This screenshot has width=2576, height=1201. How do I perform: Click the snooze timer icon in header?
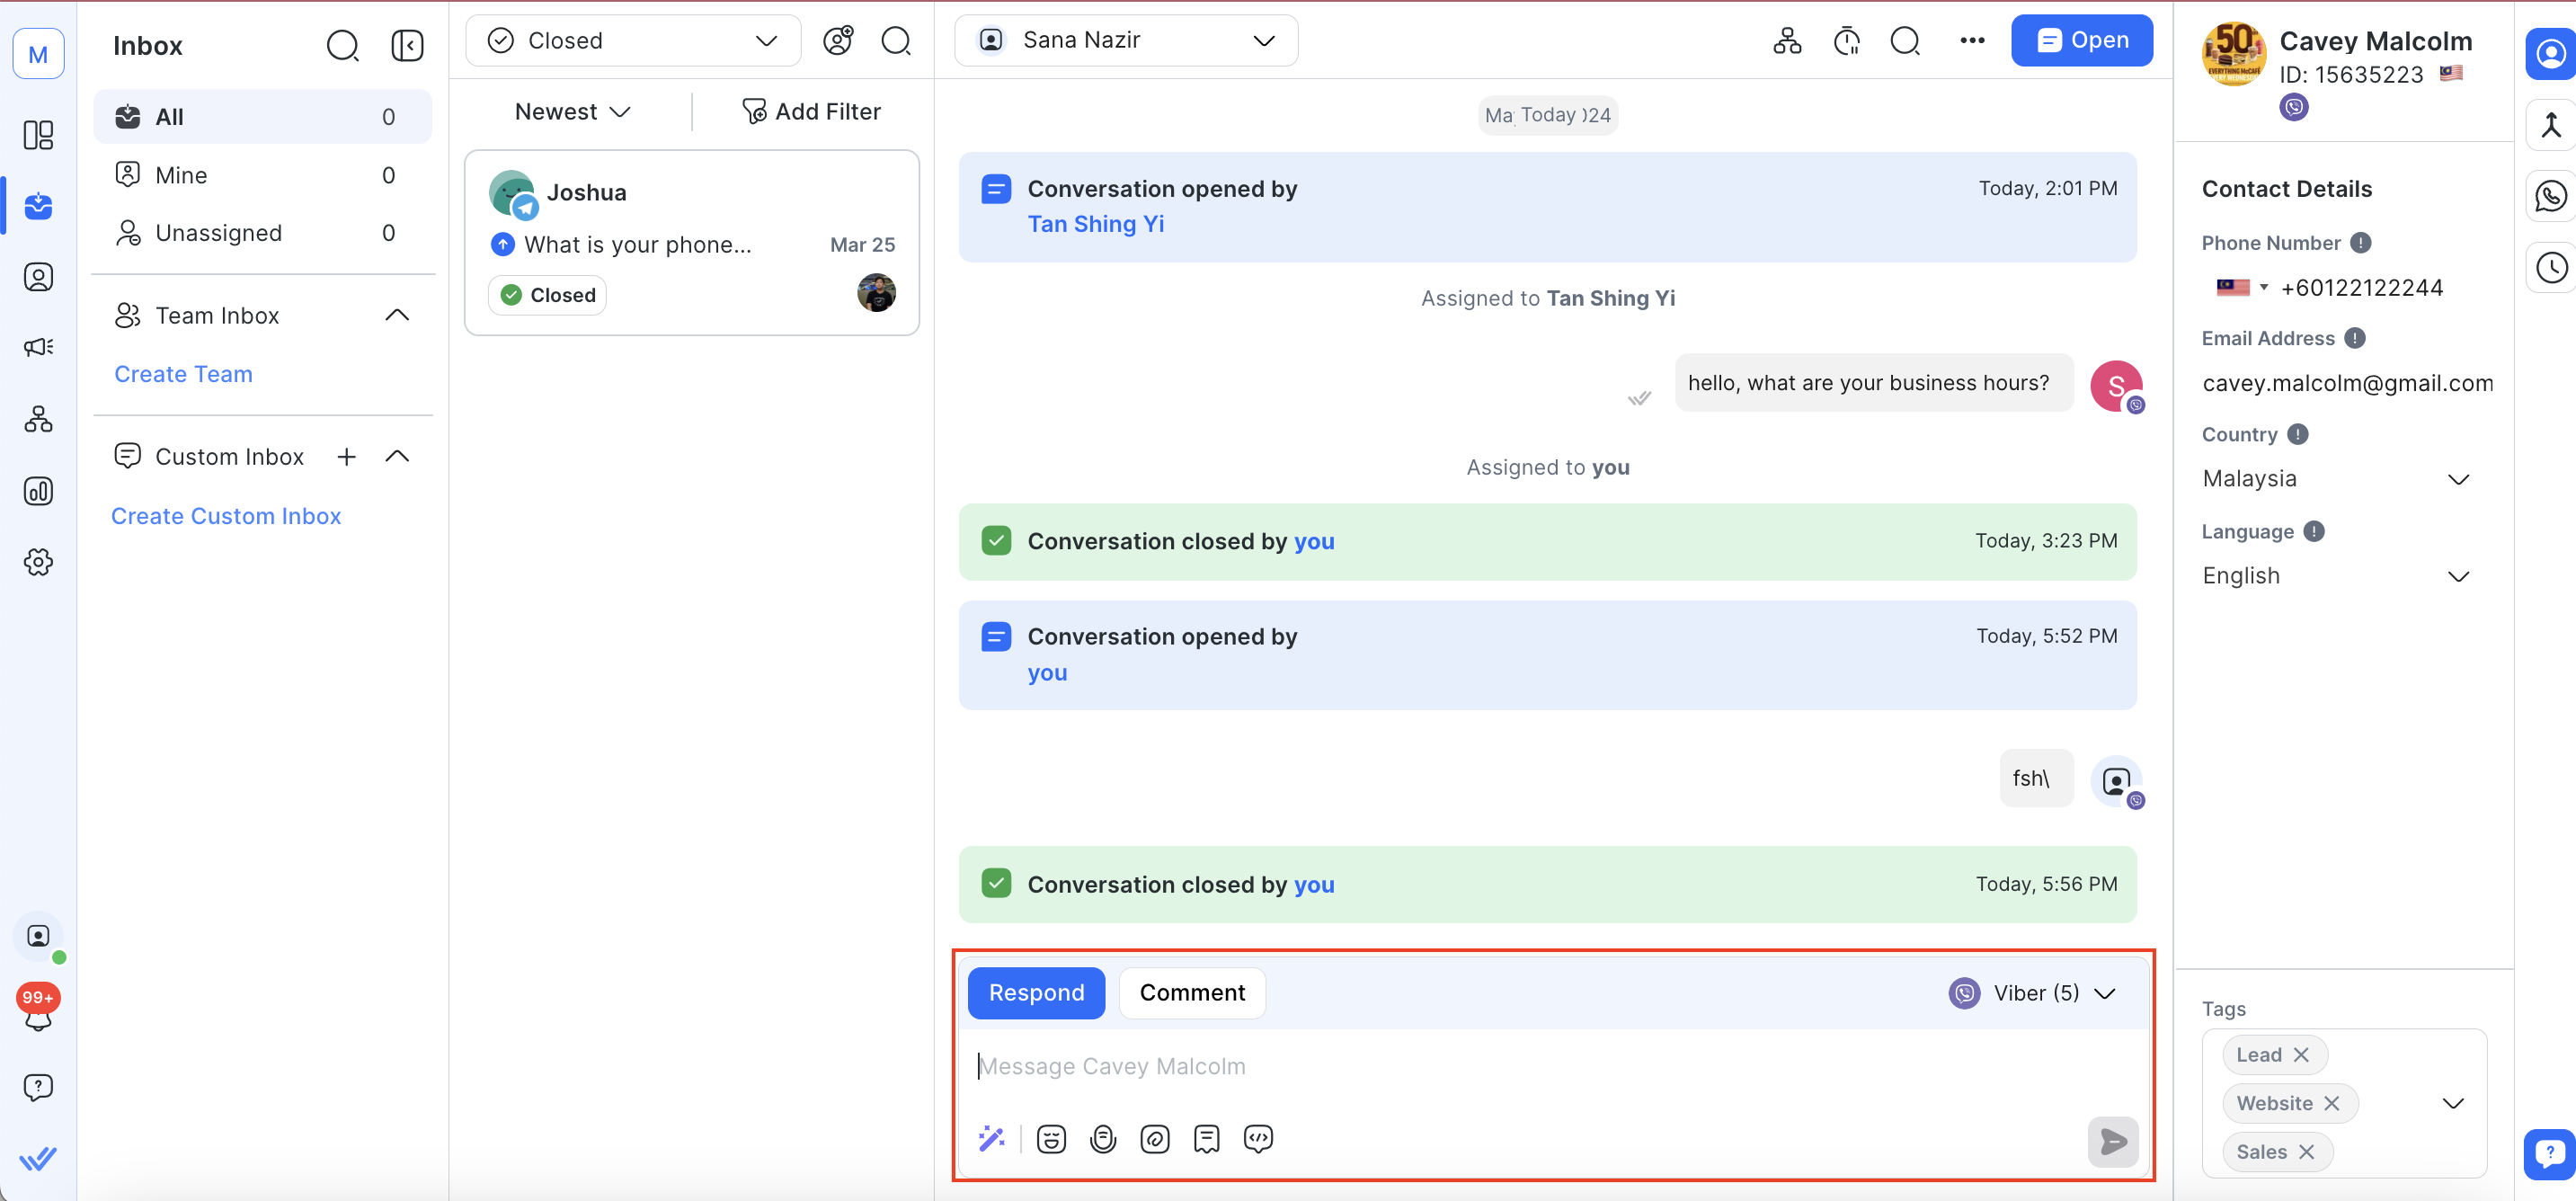click(1846, 41)
